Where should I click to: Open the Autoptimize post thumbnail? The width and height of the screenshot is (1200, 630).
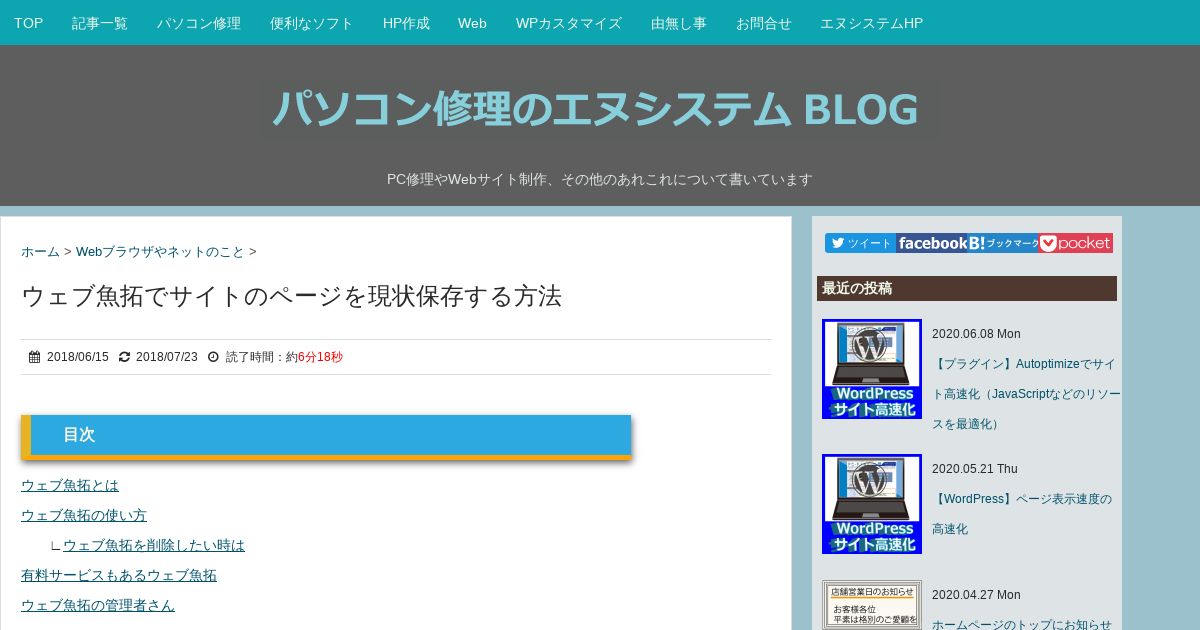(872, 369)
